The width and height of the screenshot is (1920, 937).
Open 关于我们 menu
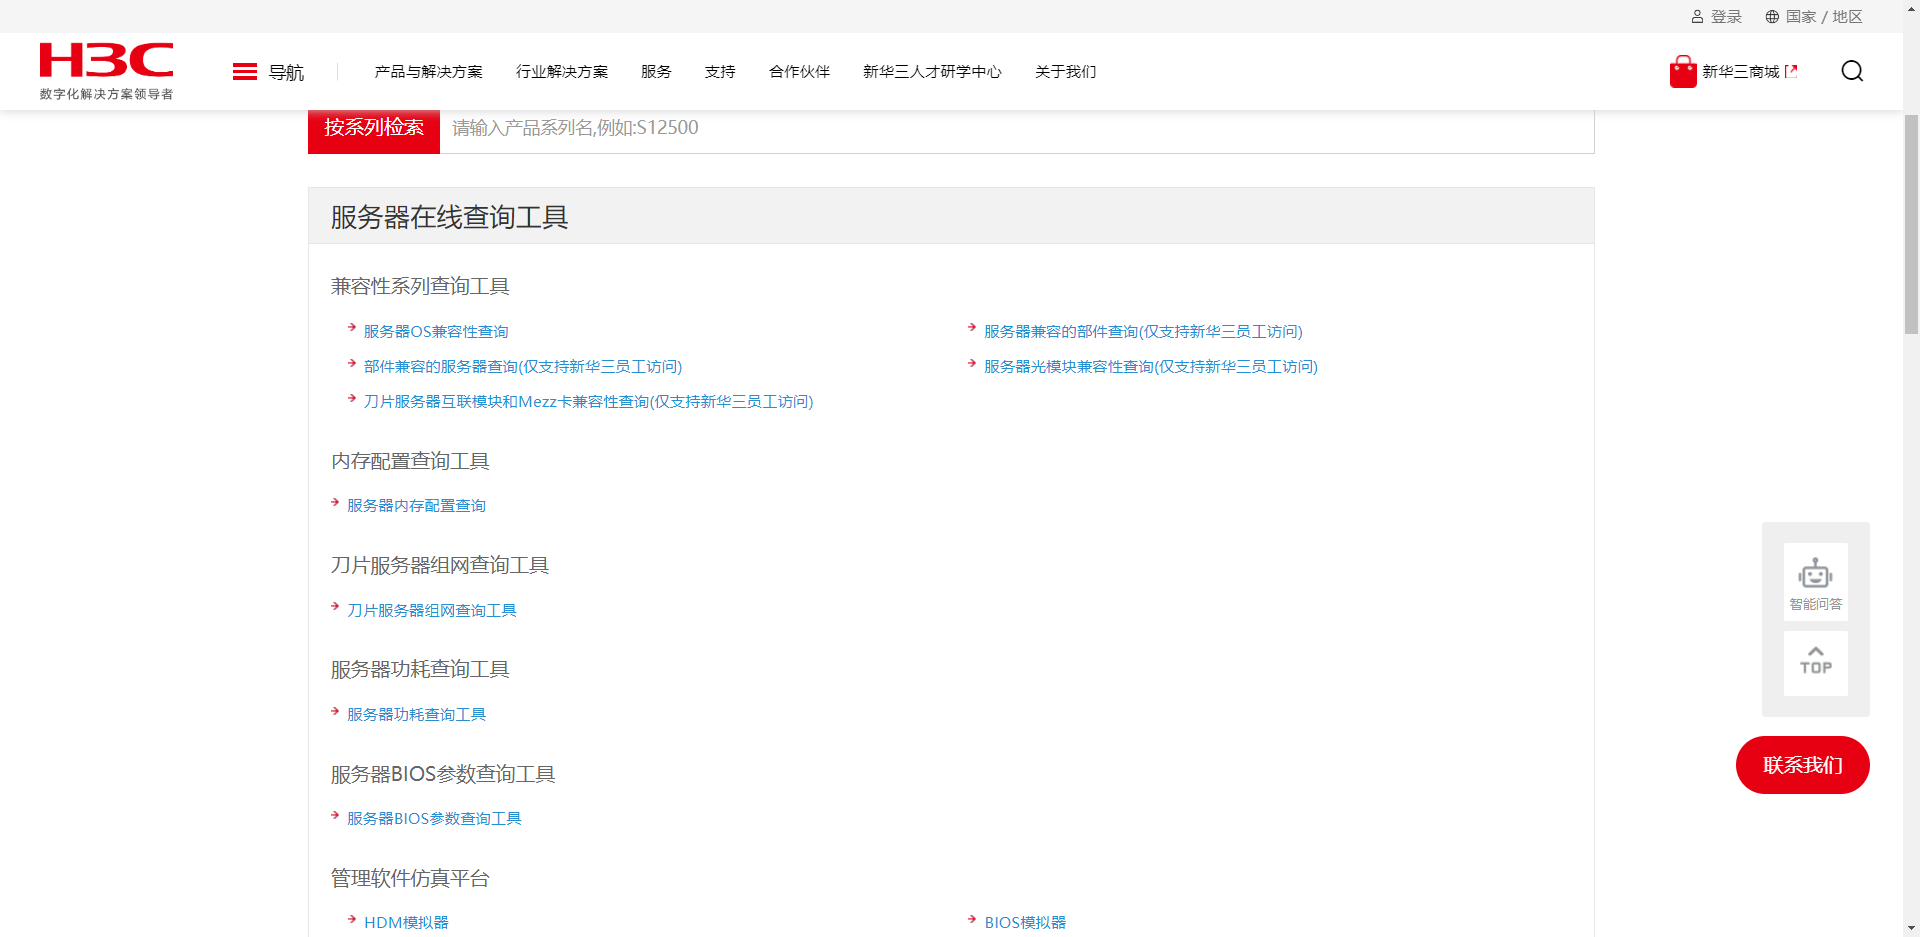tap(1066, 72)
